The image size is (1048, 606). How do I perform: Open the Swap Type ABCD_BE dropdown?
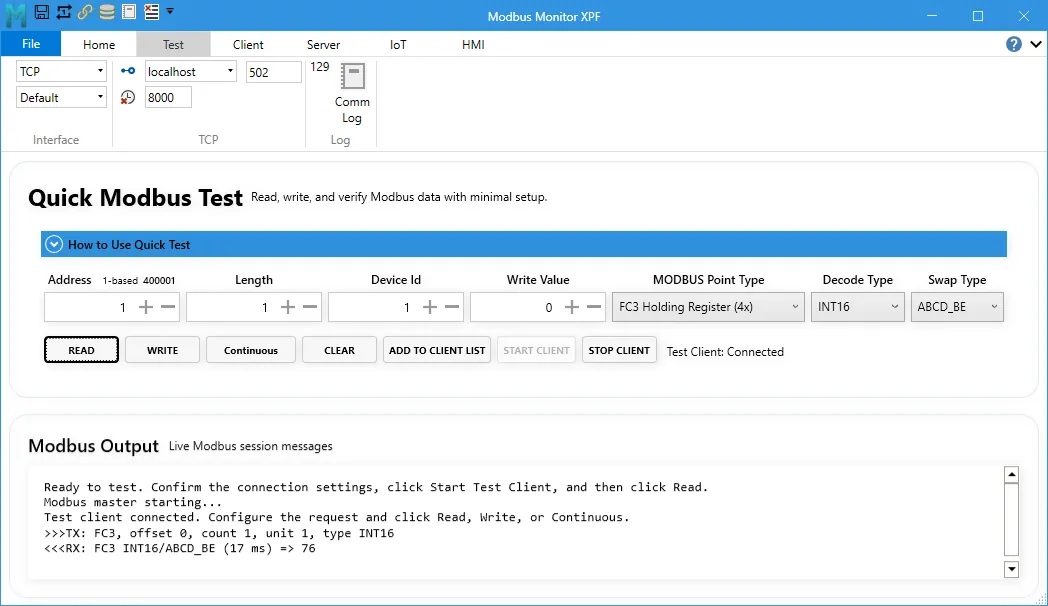point(957,307)
